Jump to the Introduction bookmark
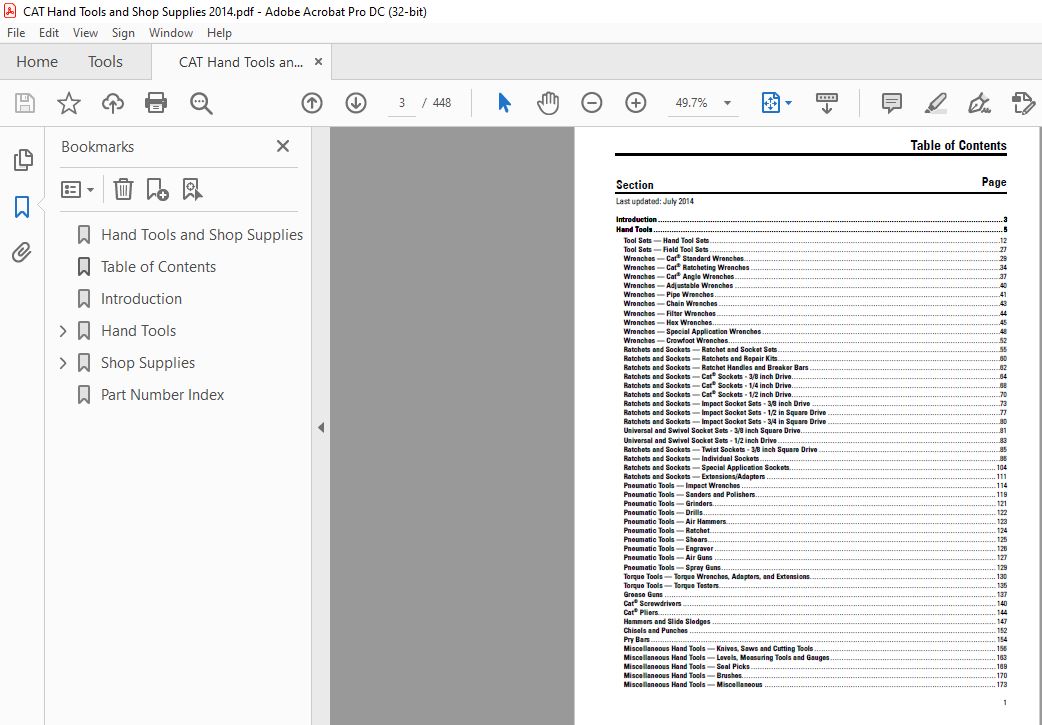The image size is (1042, 725). coord(141,298)
